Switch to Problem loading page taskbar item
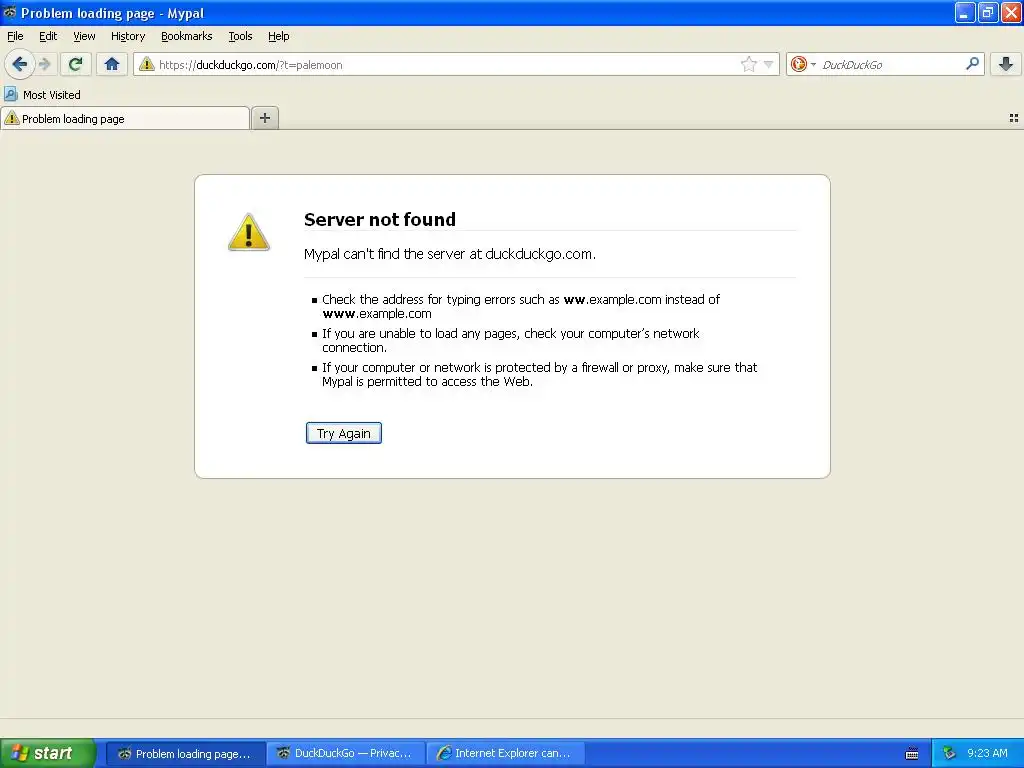 [185, 754]
